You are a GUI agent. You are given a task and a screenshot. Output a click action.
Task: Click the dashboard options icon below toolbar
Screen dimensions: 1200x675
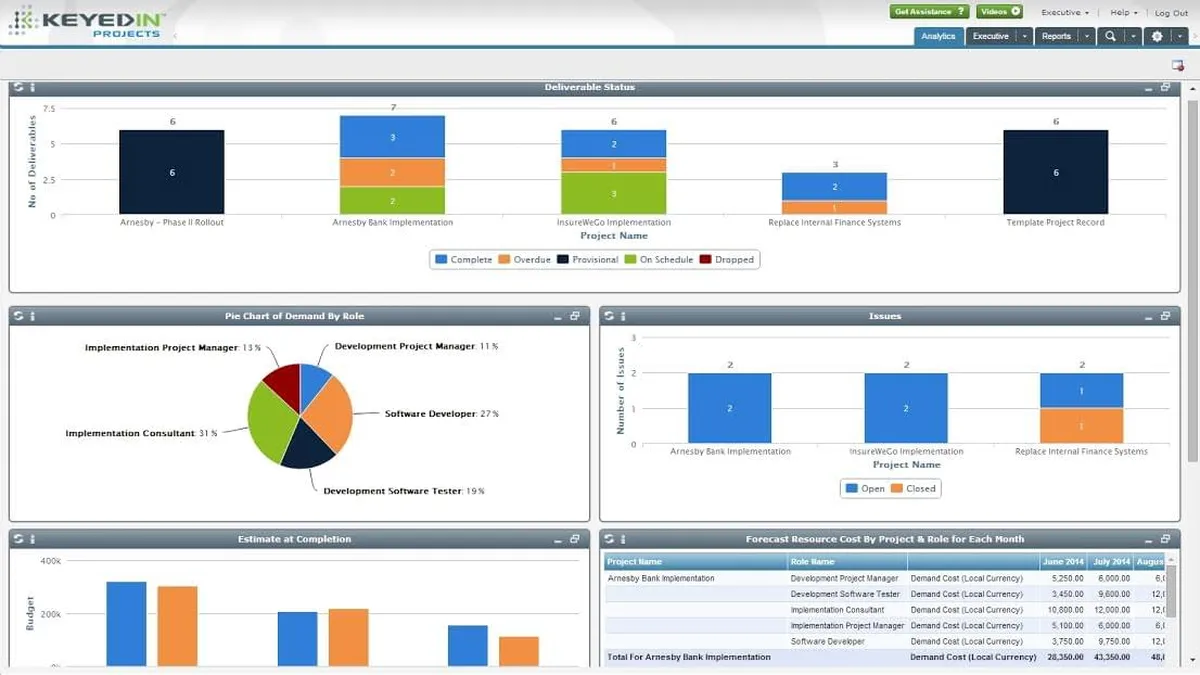coord(1178,65)
